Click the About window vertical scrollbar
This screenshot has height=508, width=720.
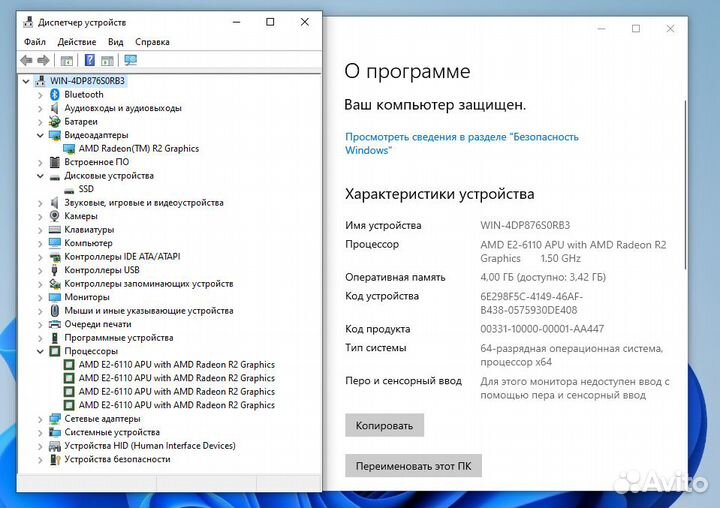coord(685,184)
